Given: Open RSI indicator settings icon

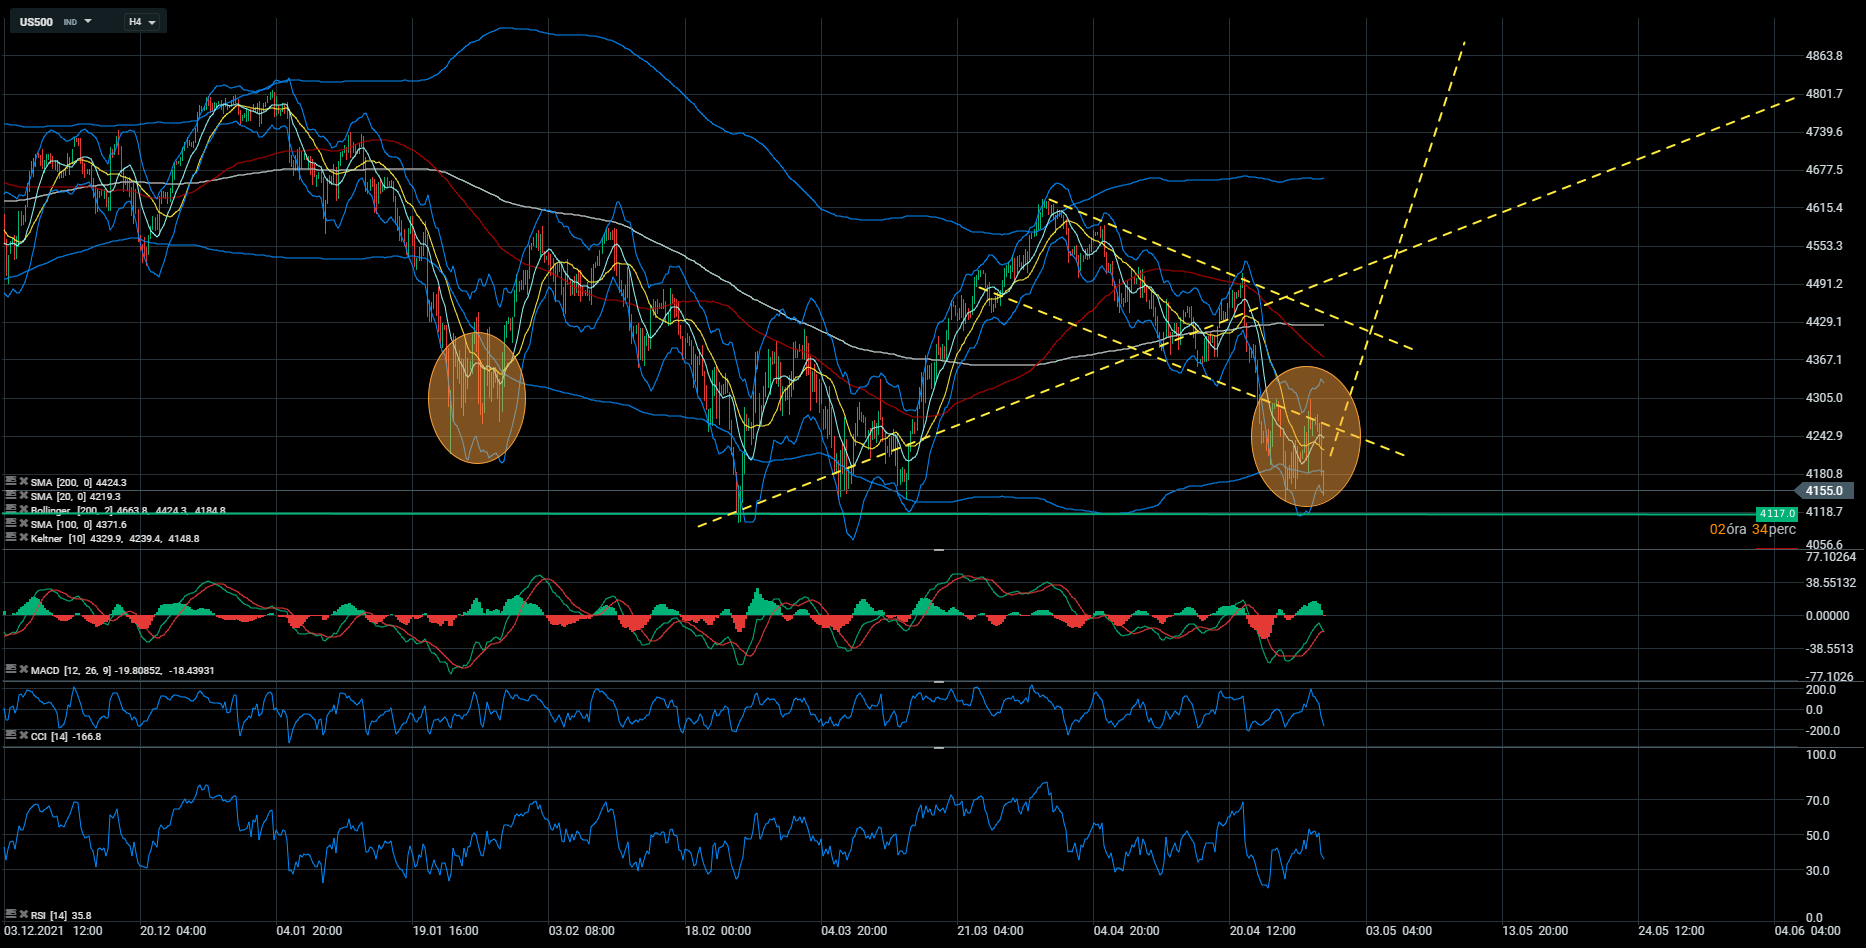Looking at the screenshot, I should point(11,915).
